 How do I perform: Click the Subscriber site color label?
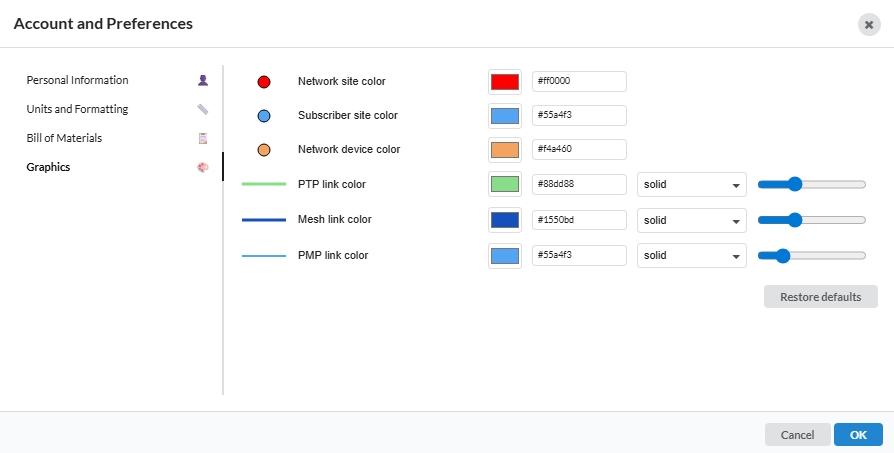348,116
